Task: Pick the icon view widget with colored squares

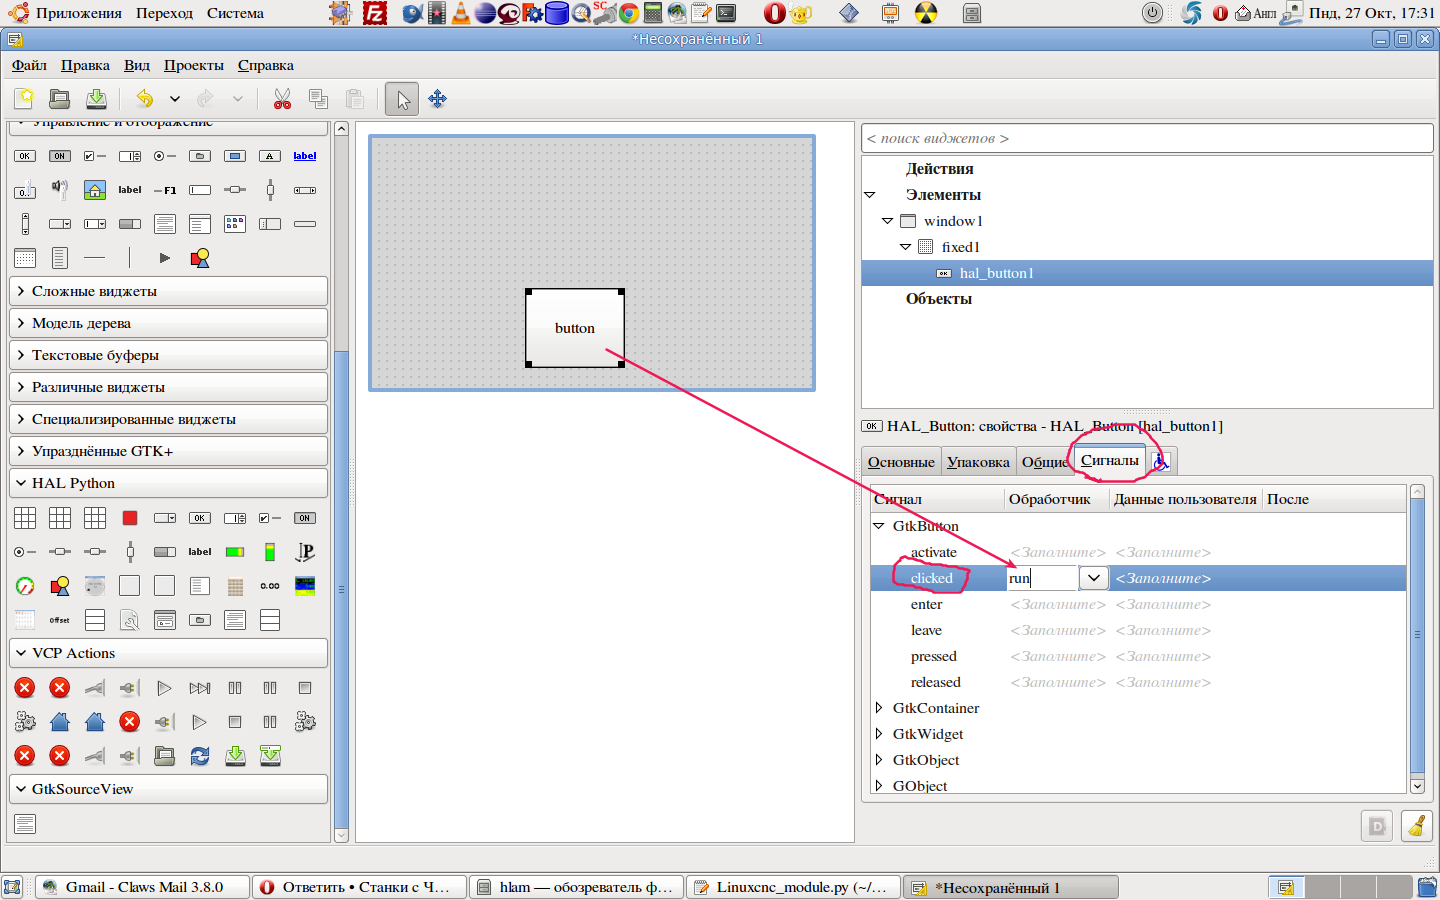Action: click(235, 224)
